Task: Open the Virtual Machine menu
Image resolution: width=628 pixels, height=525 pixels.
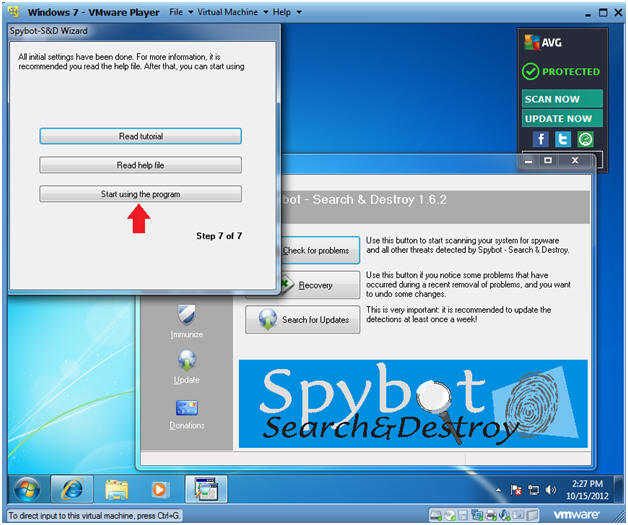Action: pos(227,12)
